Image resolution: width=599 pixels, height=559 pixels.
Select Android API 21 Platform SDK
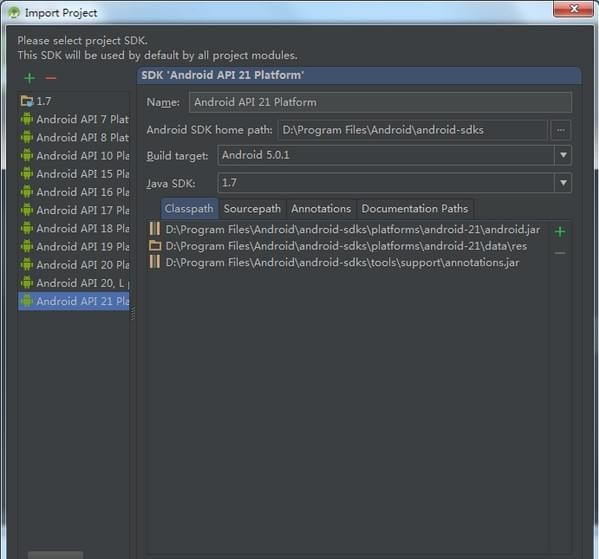pos(74,301)
